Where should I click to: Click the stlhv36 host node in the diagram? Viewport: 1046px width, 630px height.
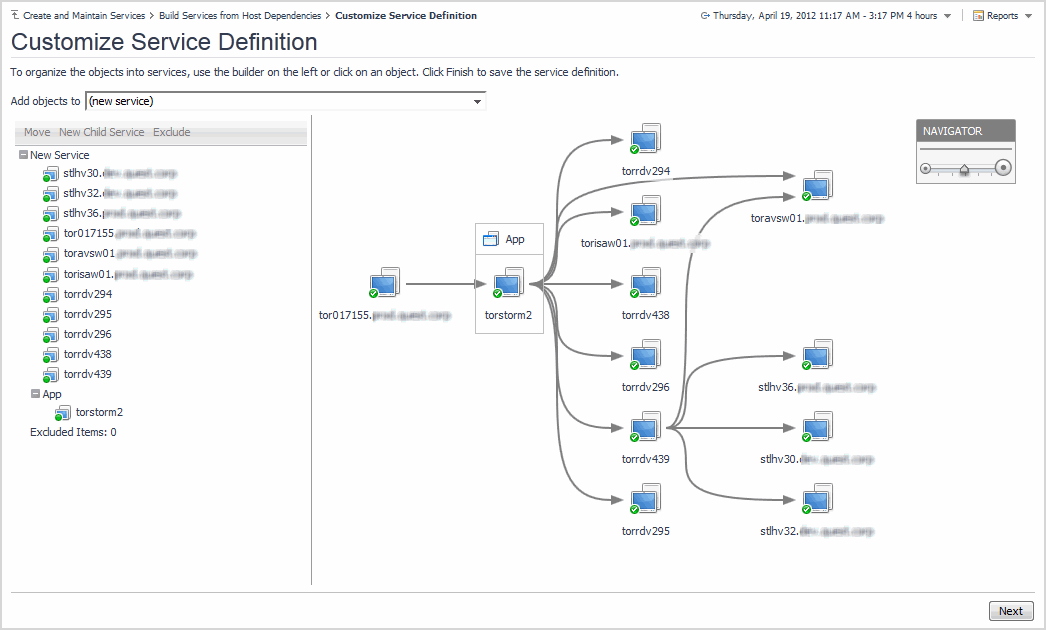[817, 355]
